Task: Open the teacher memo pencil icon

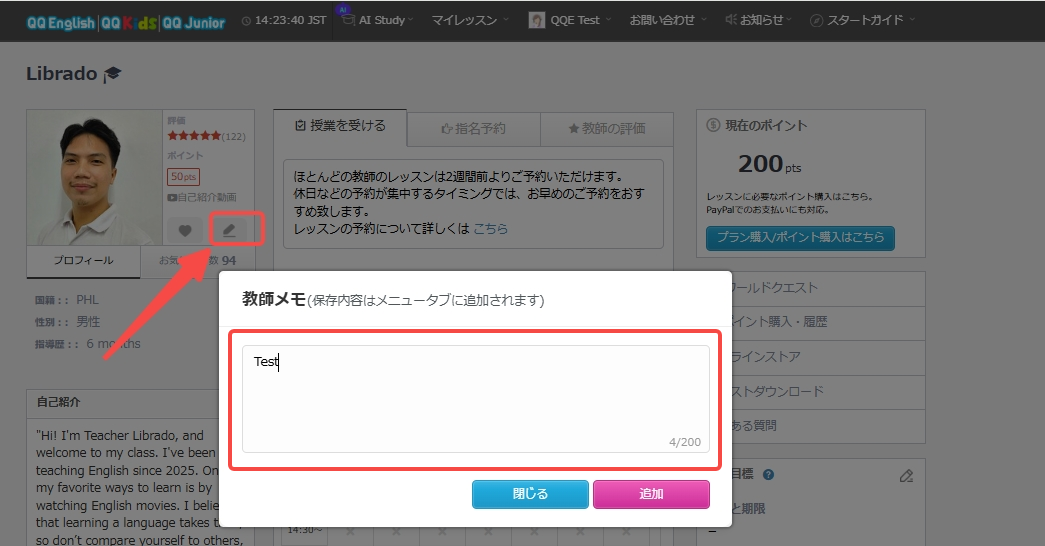Action: 229,231
